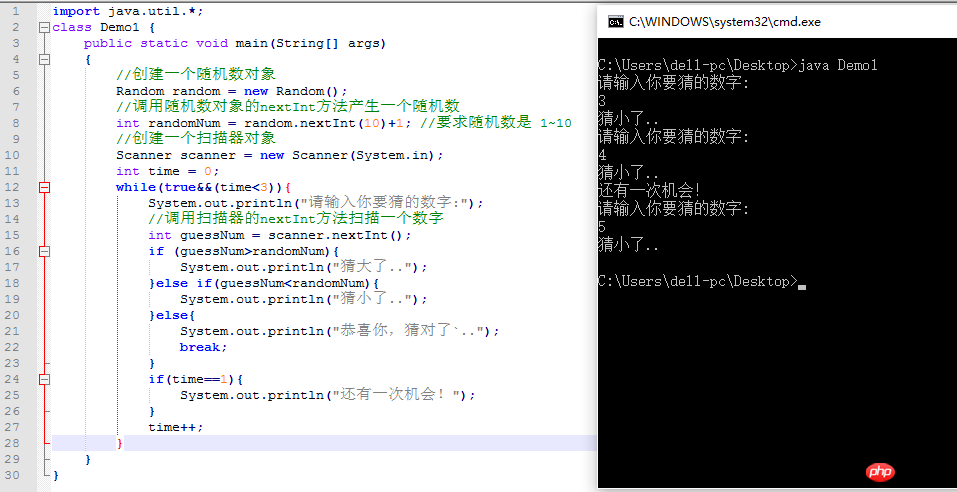
Task: Click the comment '//要求随机数是 1~10'
Action: [x=496, y=123]
